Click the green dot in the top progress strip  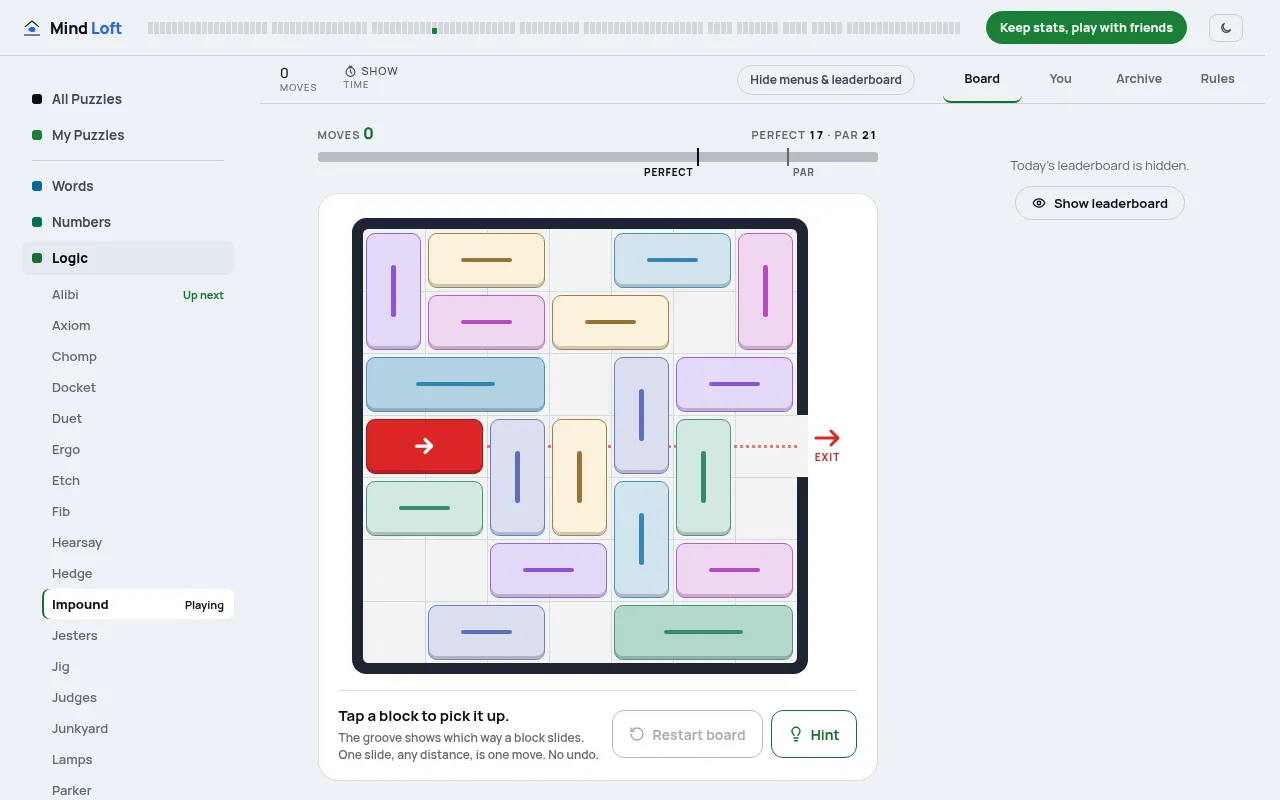434,31
